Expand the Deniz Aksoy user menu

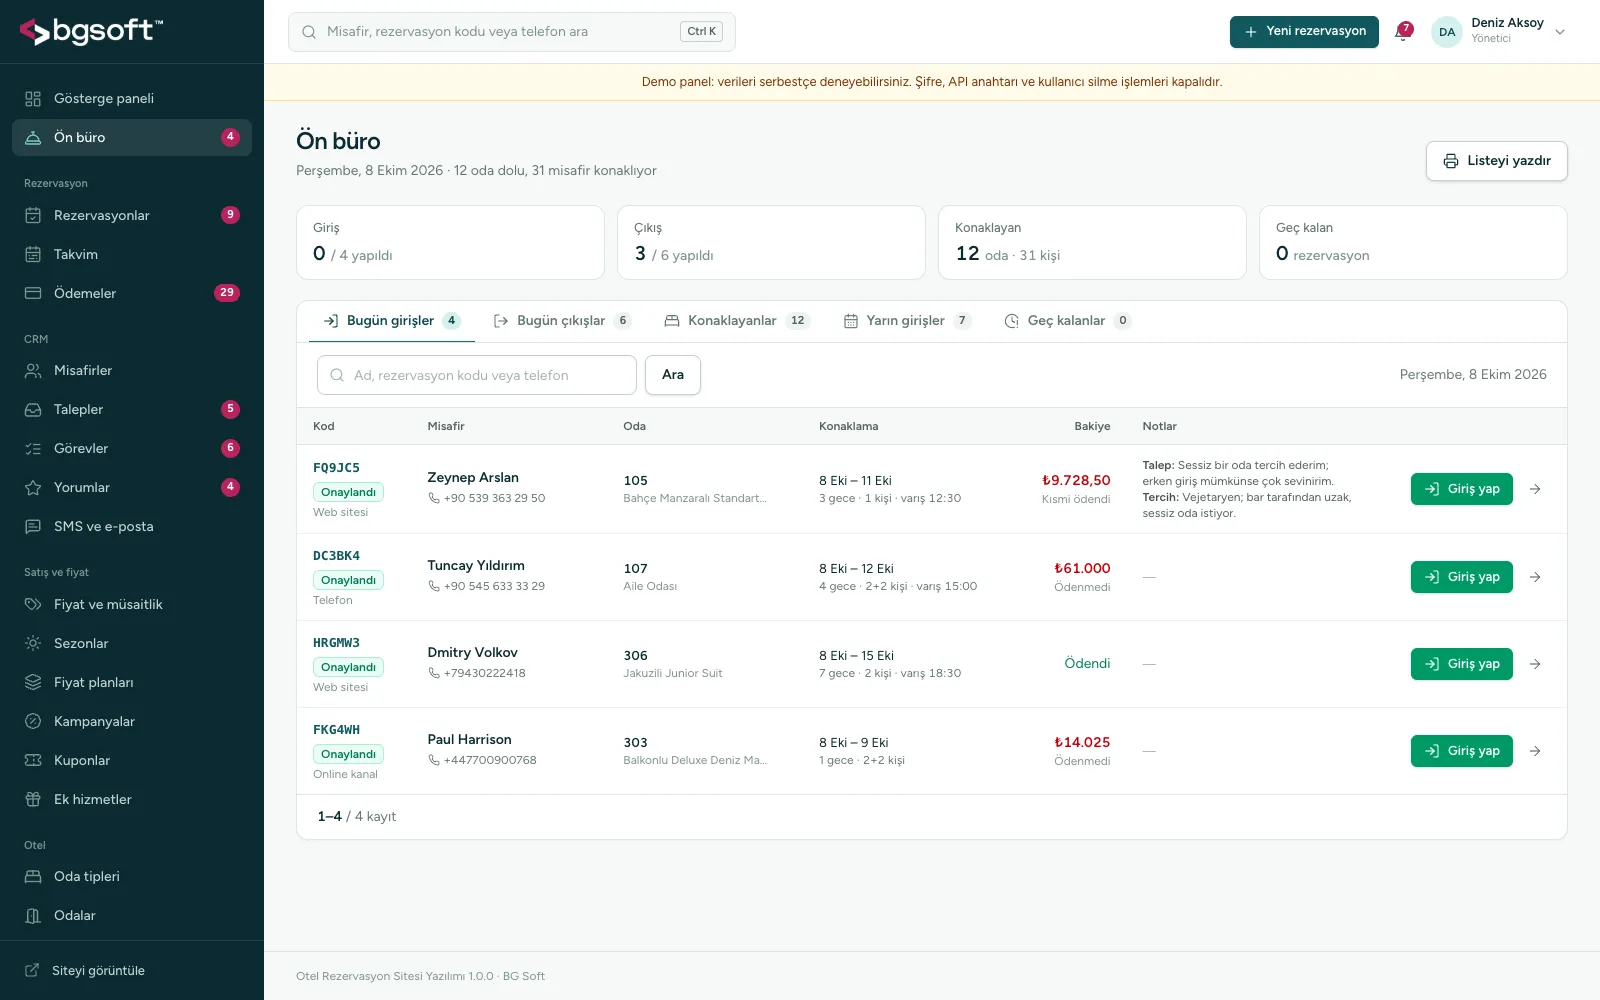[x=1499, y=32]
